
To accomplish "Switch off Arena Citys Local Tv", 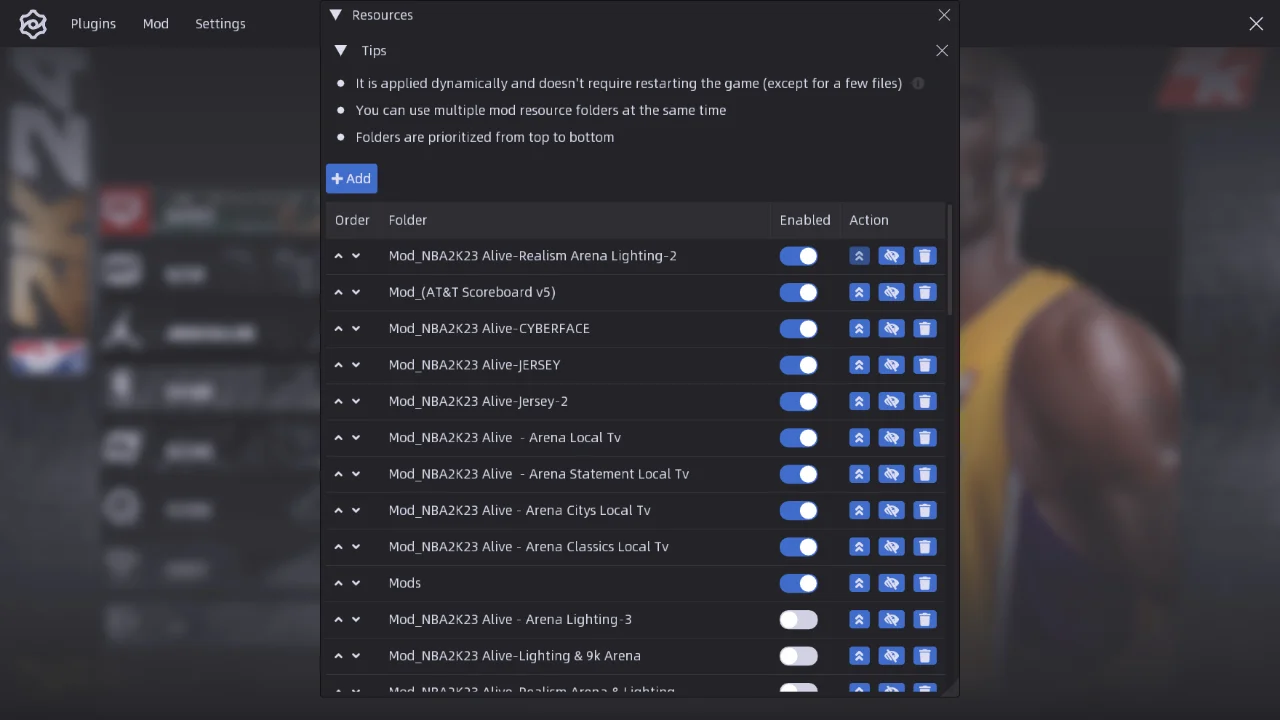I will tap(799, 510).
